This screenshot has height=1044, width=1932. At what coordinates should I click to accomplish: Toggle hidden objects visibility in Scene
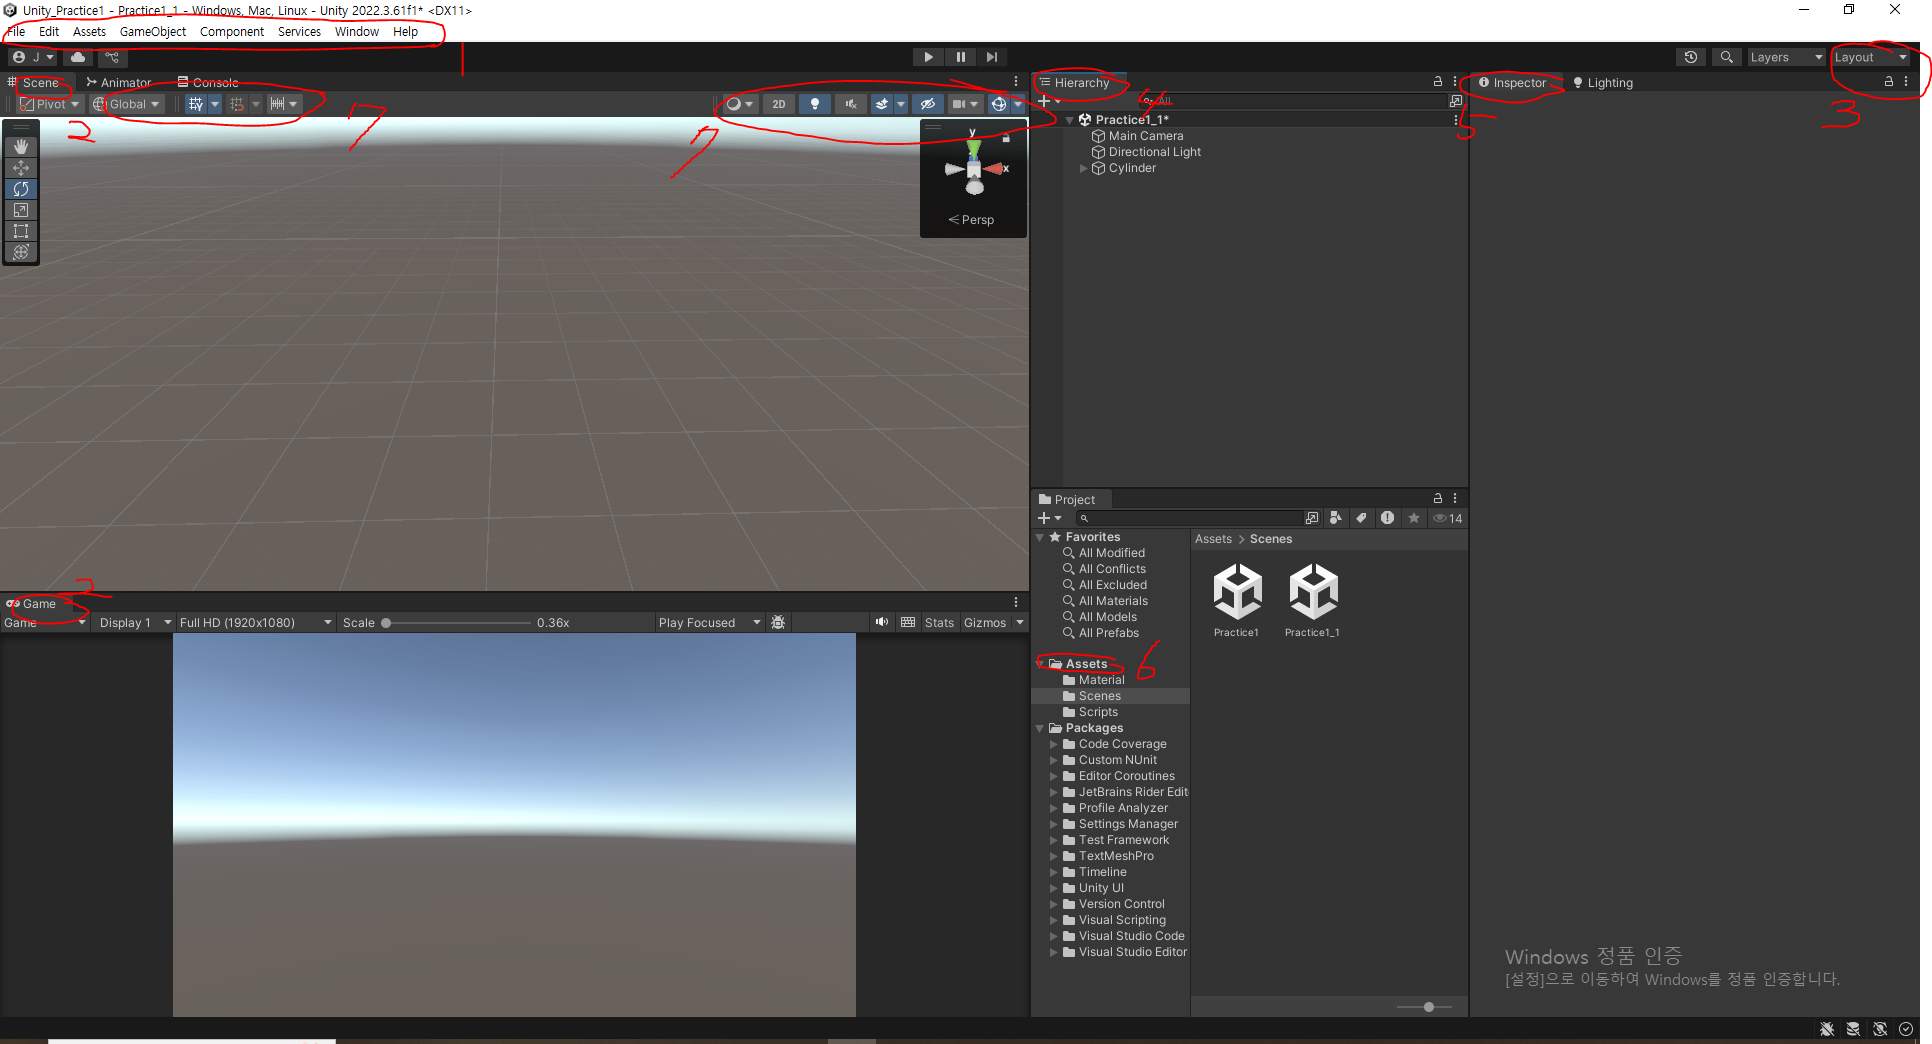point(928,104)
